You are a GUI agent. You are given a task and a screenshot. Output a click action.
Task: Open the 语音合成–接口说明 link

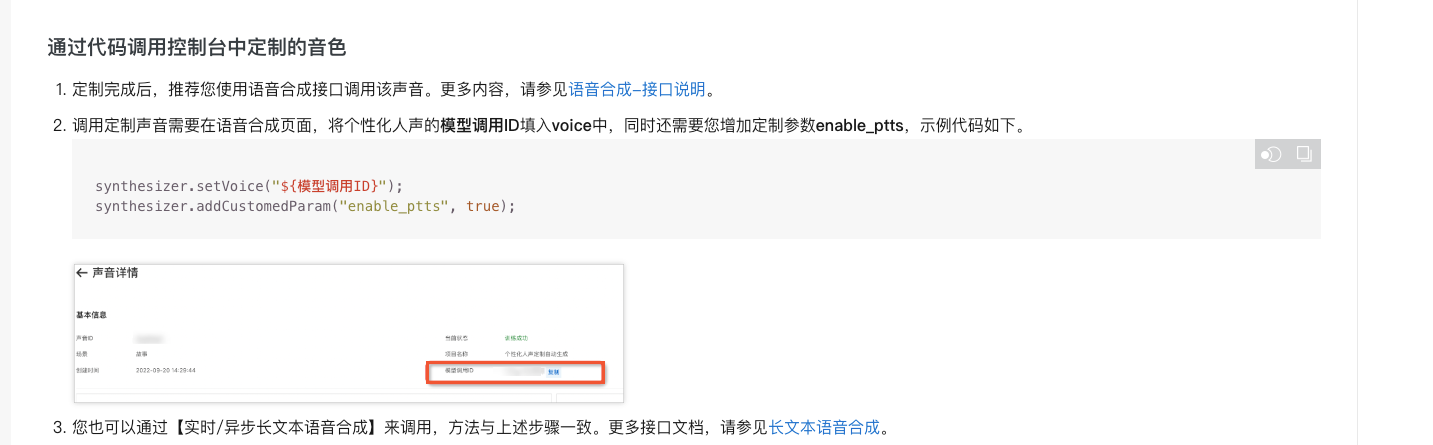[637, 89]
